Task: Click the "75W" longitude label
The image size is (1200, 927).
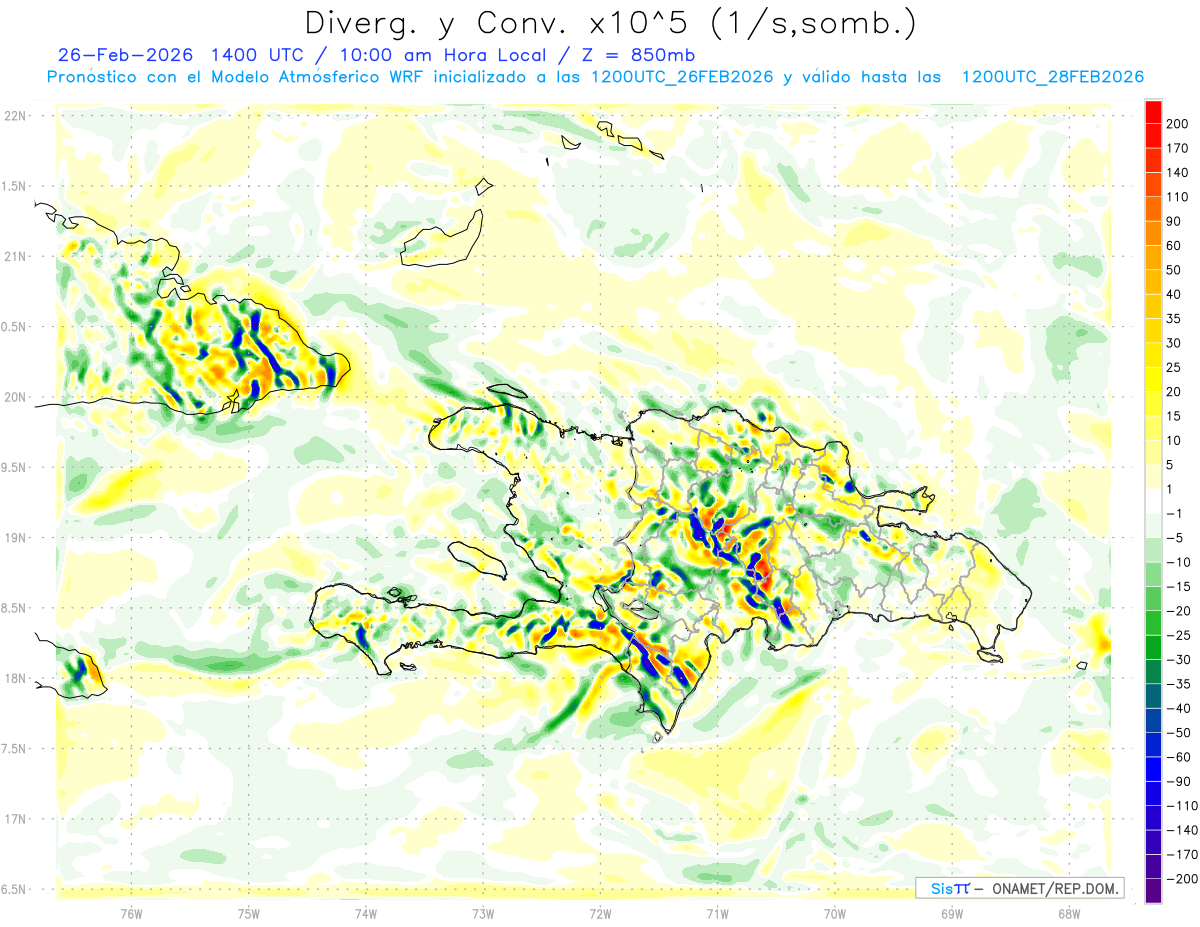Action: click(249, 913)
